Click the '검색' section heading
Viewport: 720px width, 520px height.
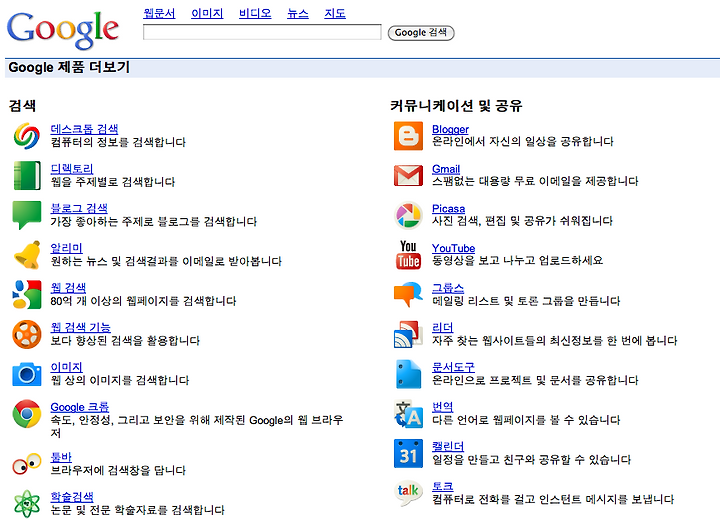22,106
